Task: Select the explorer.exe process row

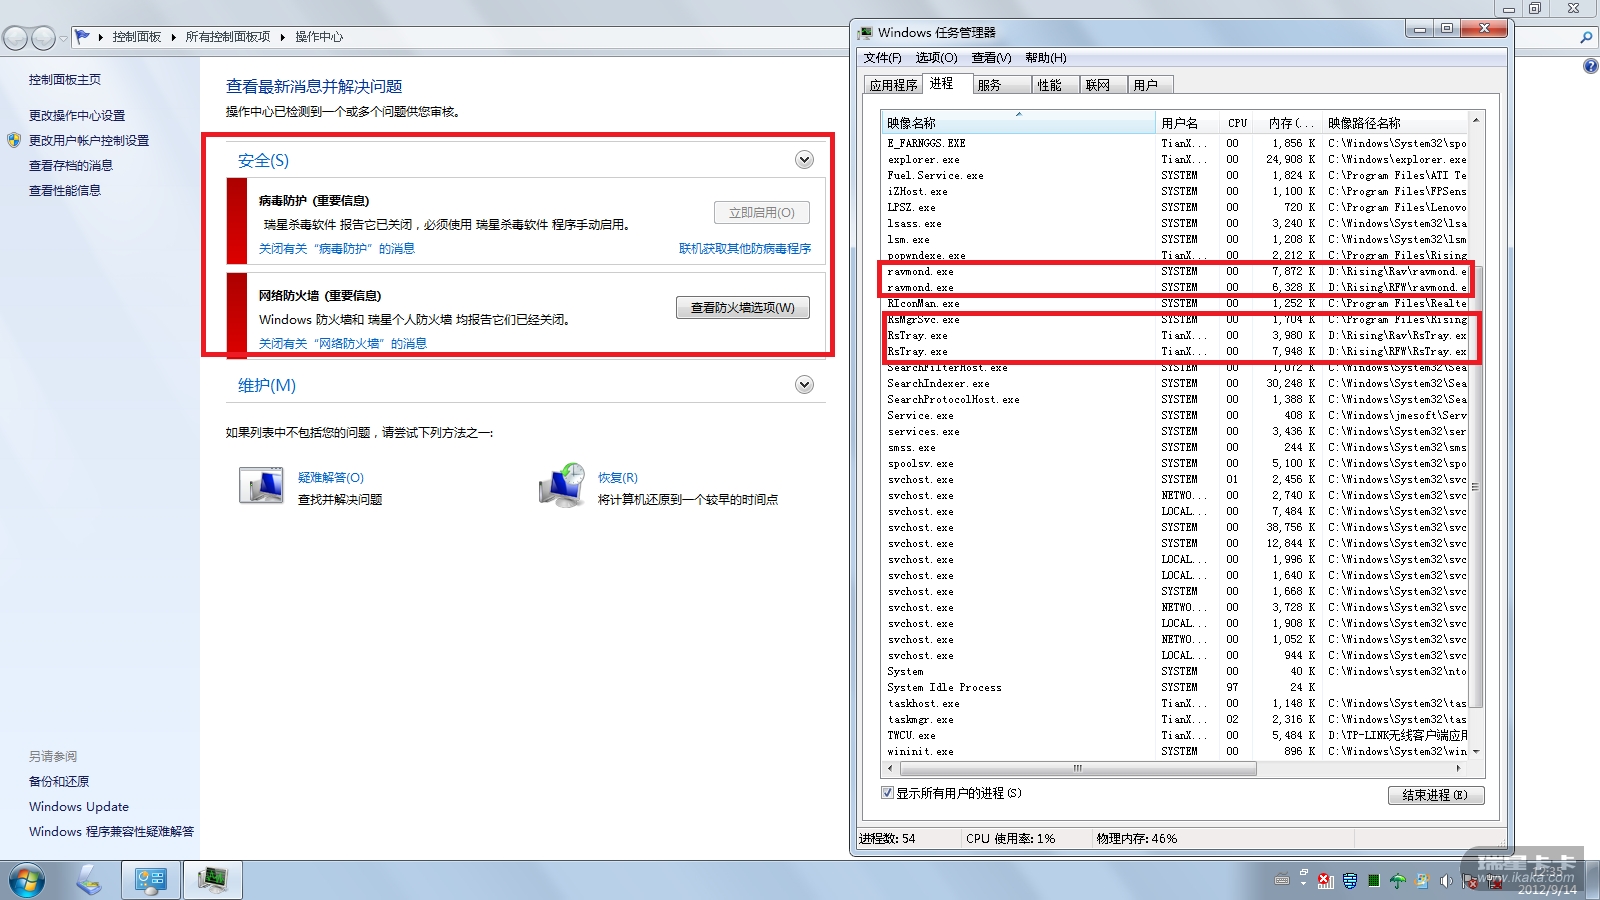Action: (1175, 160)
